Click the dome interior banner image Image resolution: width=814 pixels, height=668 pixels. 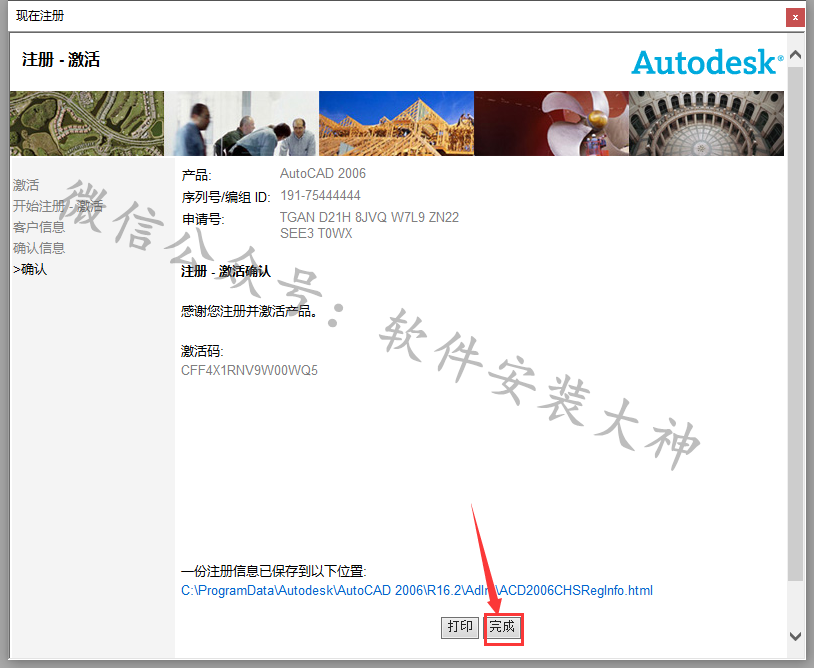(x=707, y=124)
